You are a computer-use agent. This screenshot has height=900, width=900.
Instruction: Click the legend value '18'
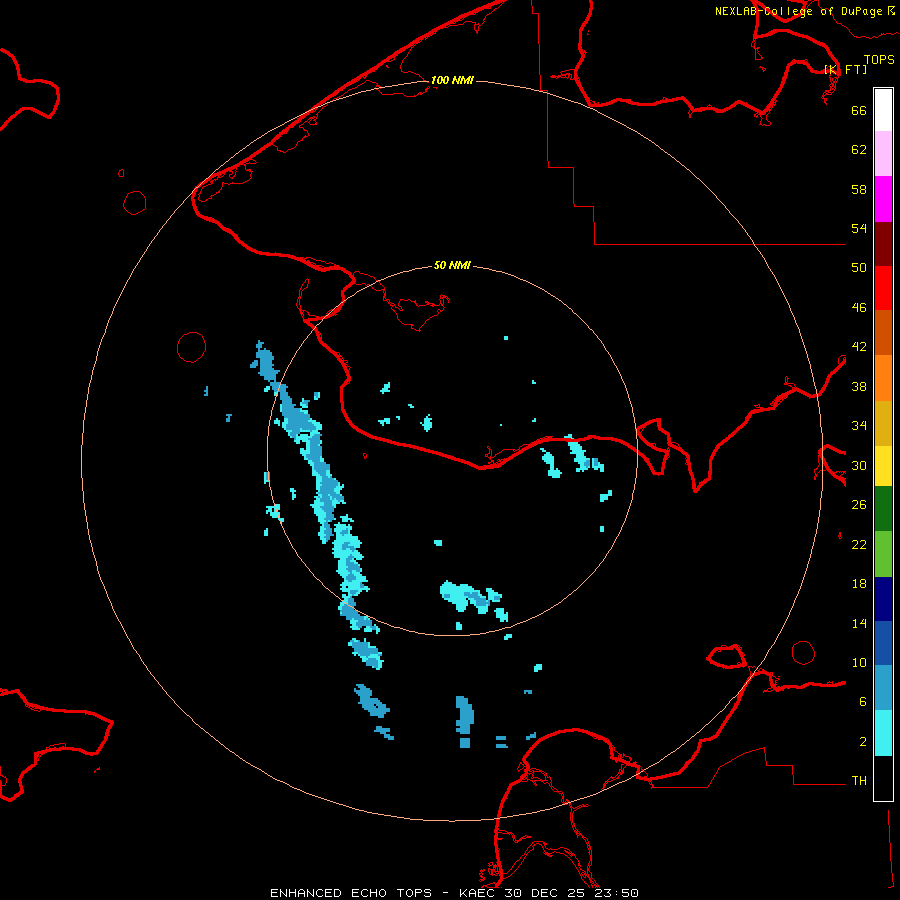pos(859,584)
